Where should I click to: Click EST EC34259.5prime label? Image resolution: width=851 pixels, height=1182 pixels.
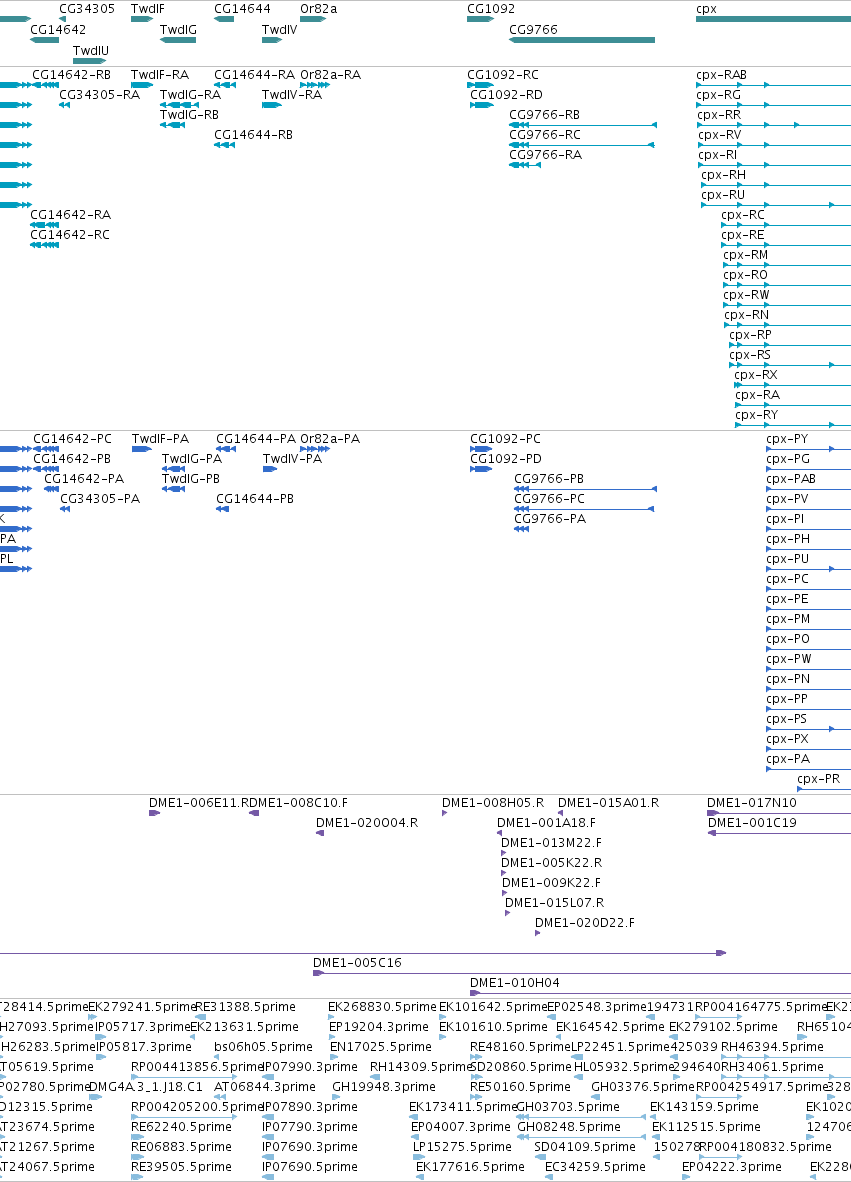595,1166
